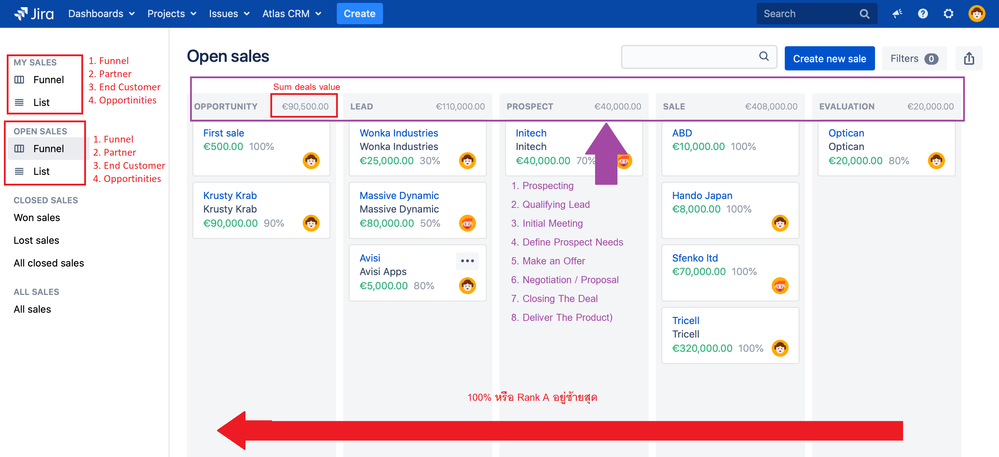This screenshot has height=457, width=999.
Task: Open the Tricell deal link
Action: coord(686,321)
